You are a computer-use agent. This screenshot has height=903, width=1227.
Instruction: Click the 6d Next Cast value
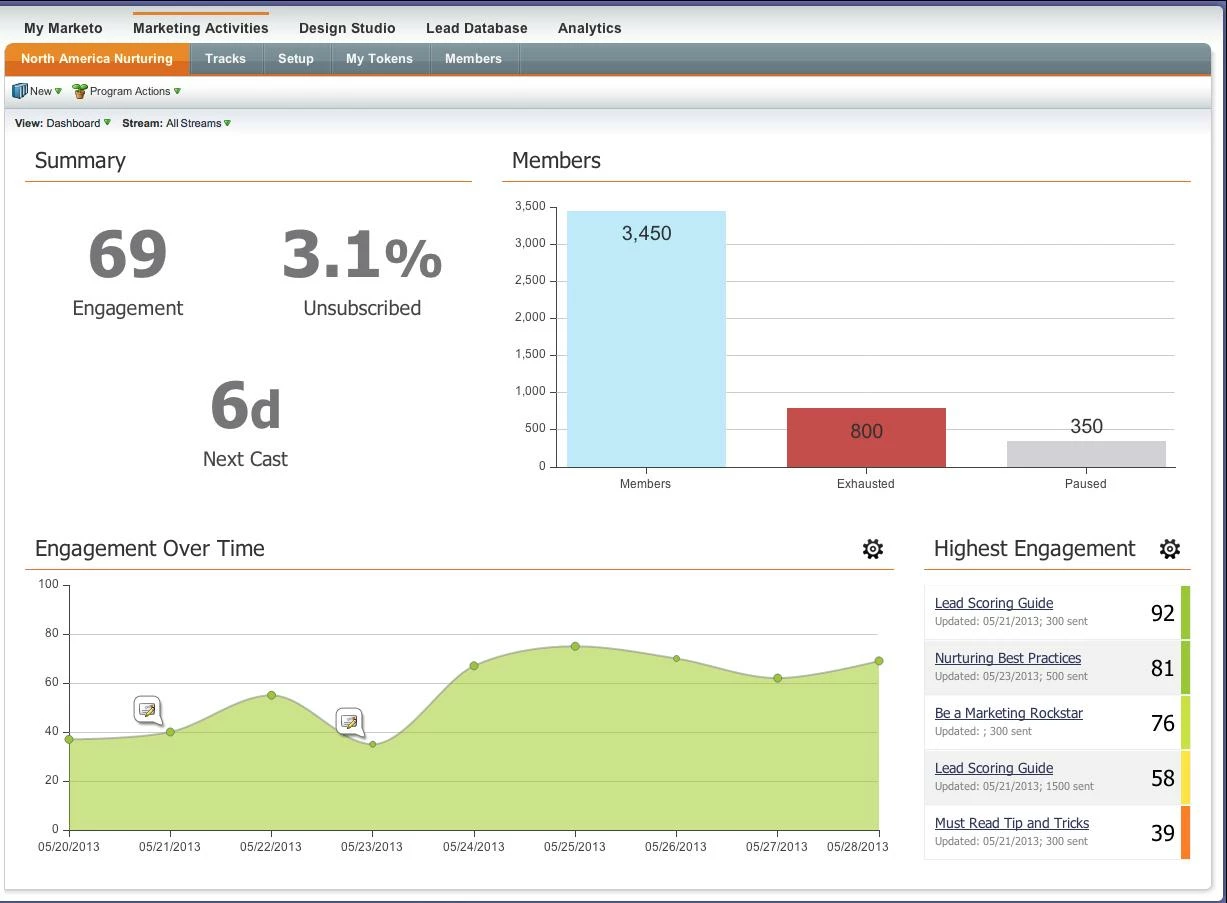click(245, 406)
